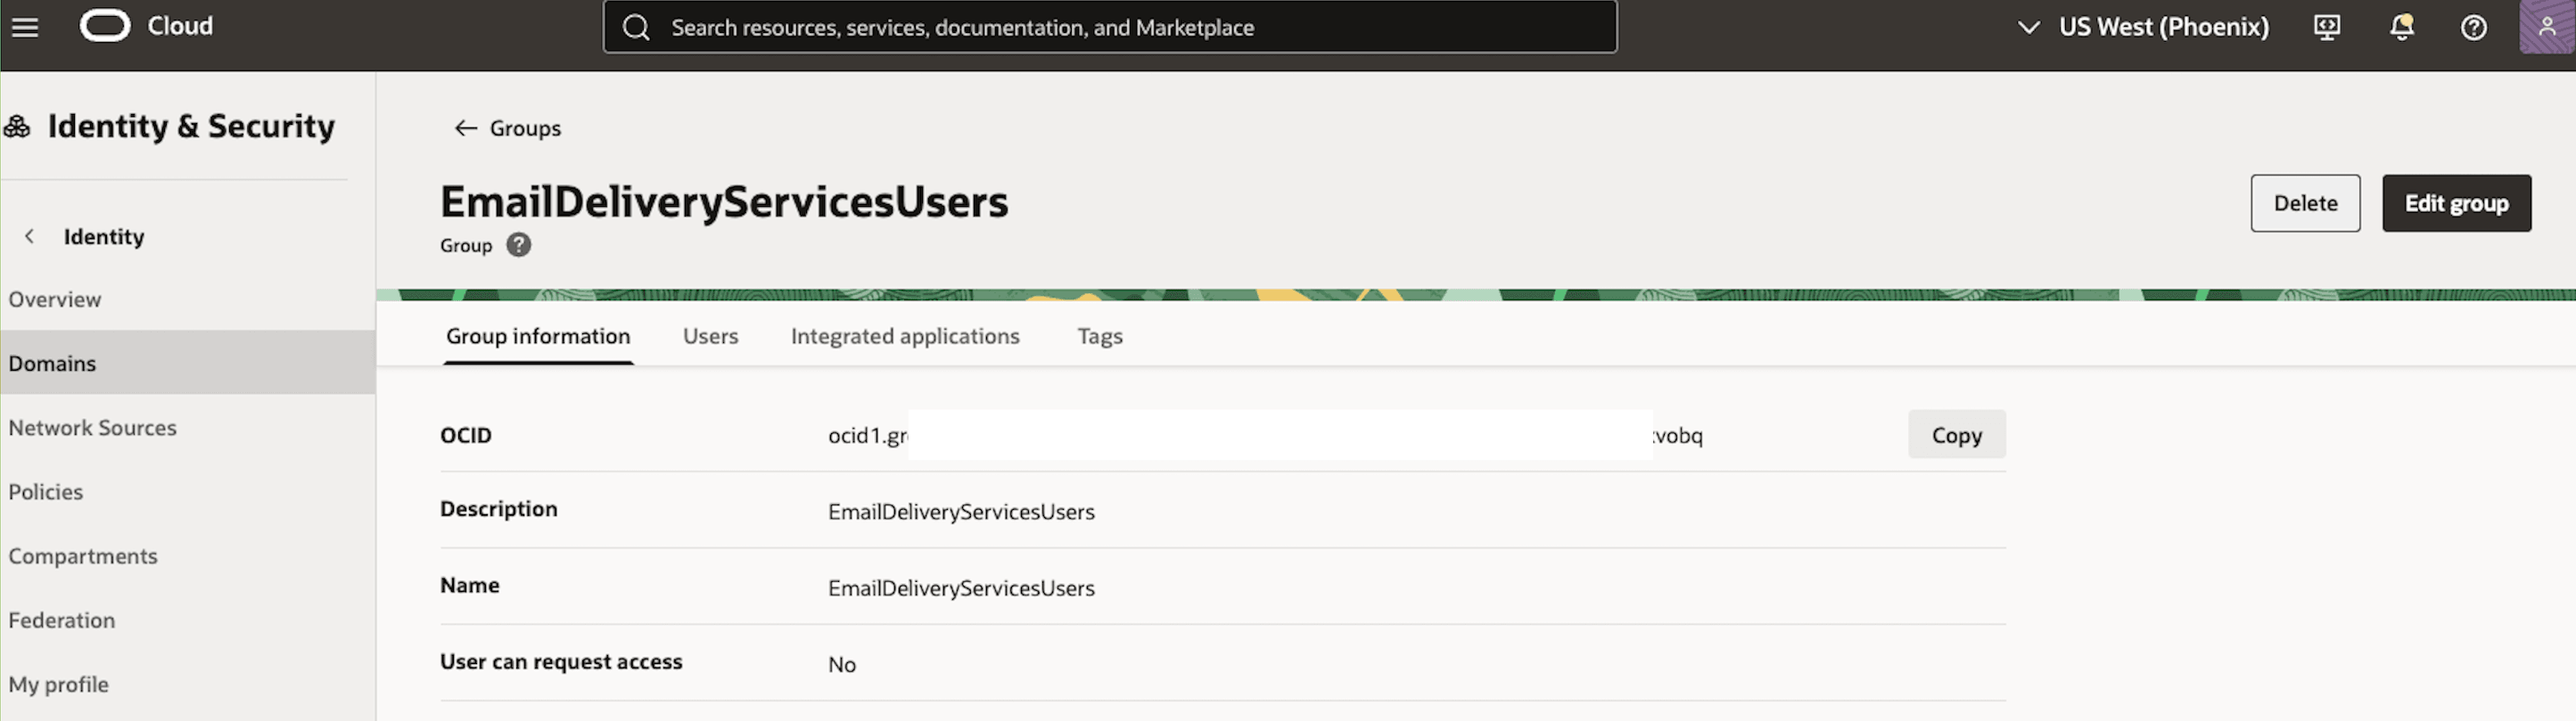
Task: Click the 'No' value for request access
Action: click(x=842, y=664)
